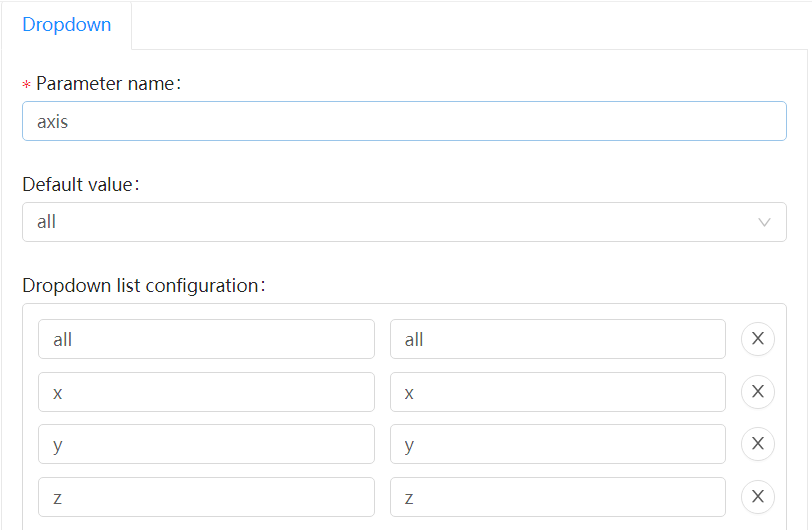The height and width of the screenshot is (530, 812).
Task: Edit the left 'y' option field
Action: [x=206, y=444]
